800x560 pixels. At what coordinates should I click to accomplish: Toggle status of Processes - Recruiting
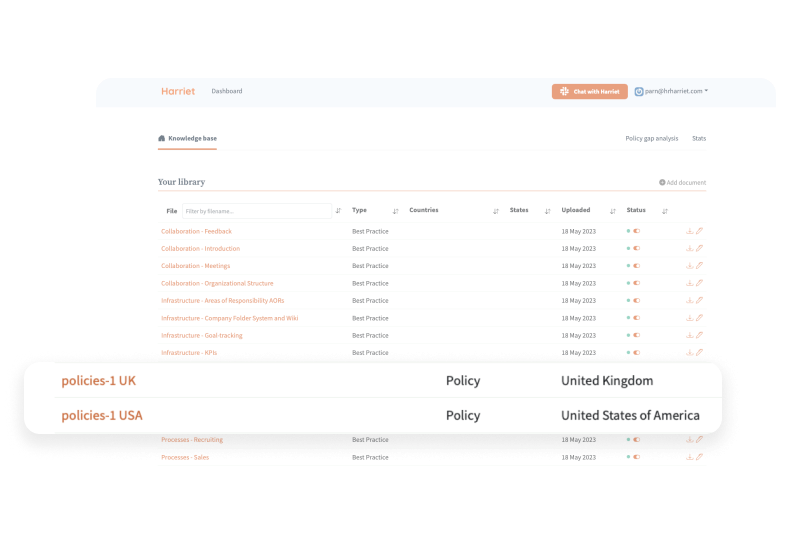[637, 440]
